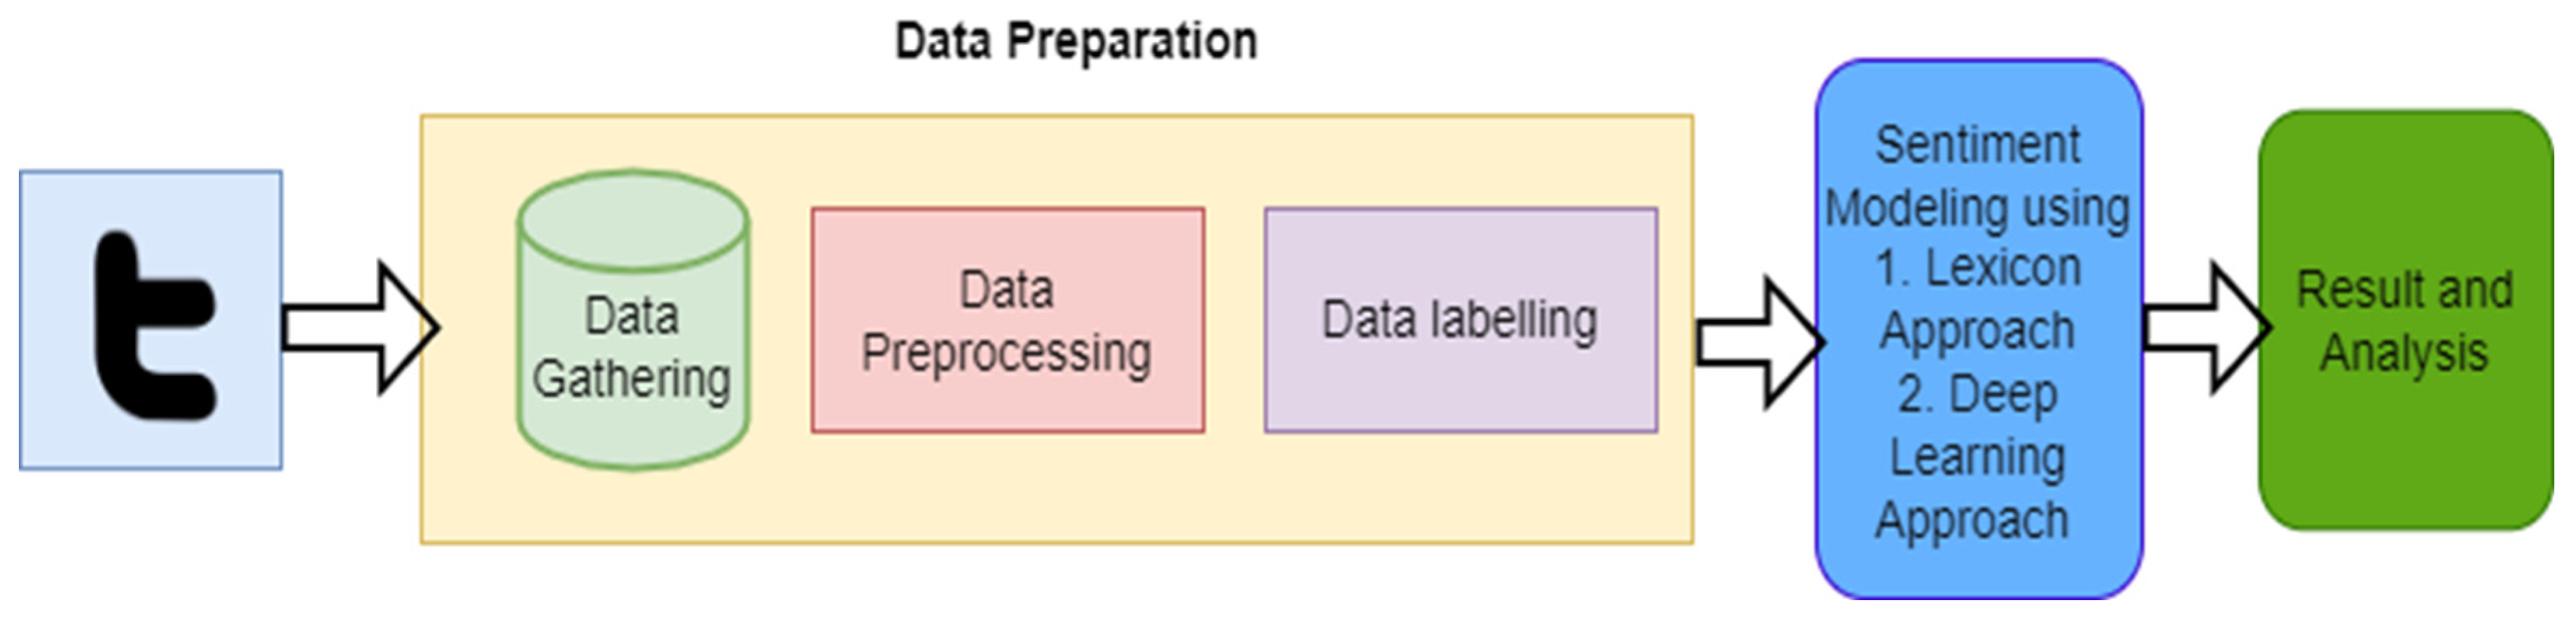Click the arrow leaving the Twitter box
This screenshot has width=2576, height=626.
pyautogui.click(x=360, y=327)
